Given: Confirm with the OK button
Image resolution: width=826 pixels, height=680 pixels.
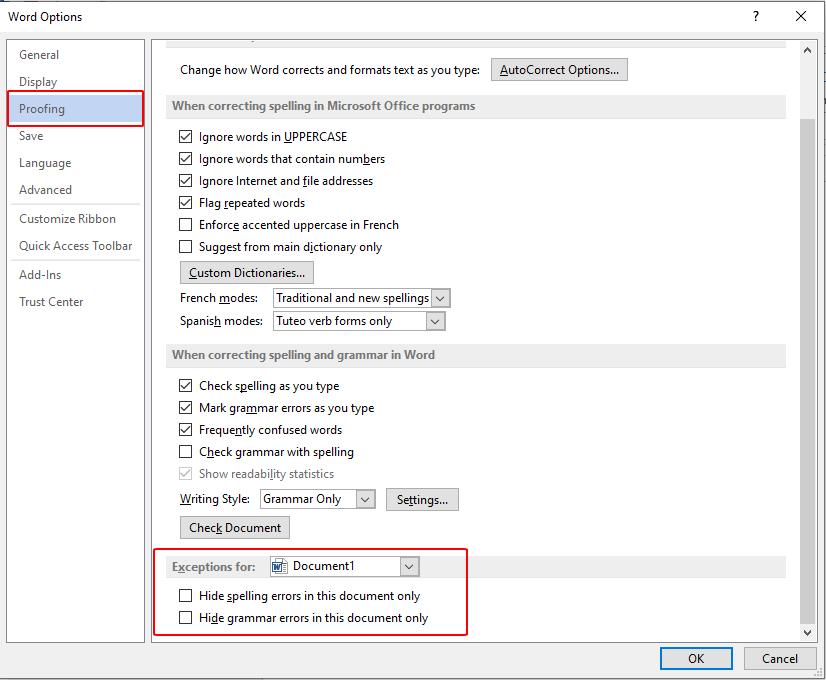Looking at the screenshot, I should coord(696,659).
